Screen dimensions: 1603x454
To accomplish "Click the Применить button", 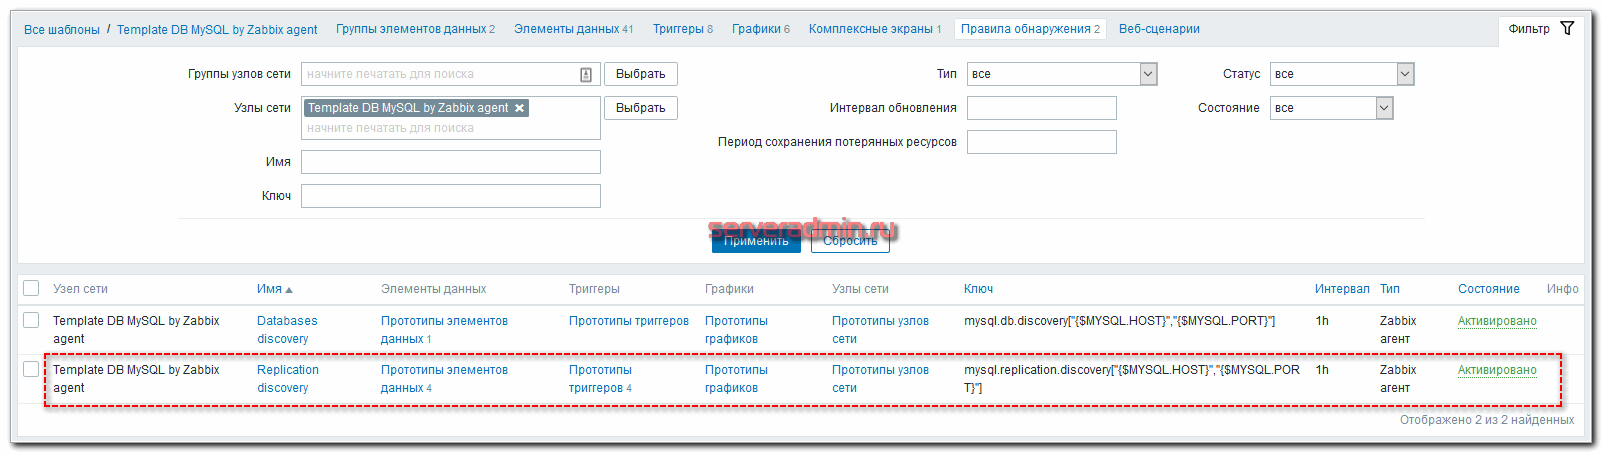I will [756, 241].
